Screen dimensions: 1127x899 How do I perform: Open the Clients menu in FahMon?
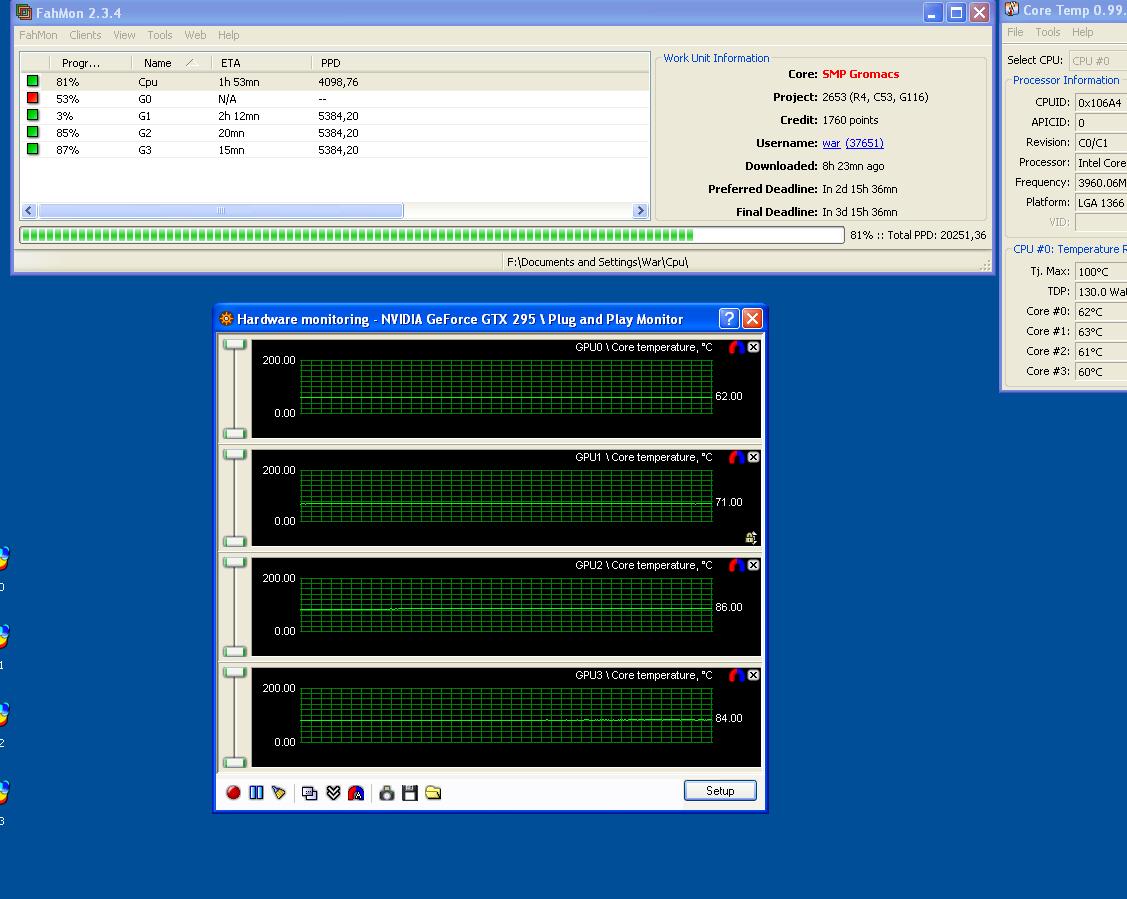pos(86,35)
